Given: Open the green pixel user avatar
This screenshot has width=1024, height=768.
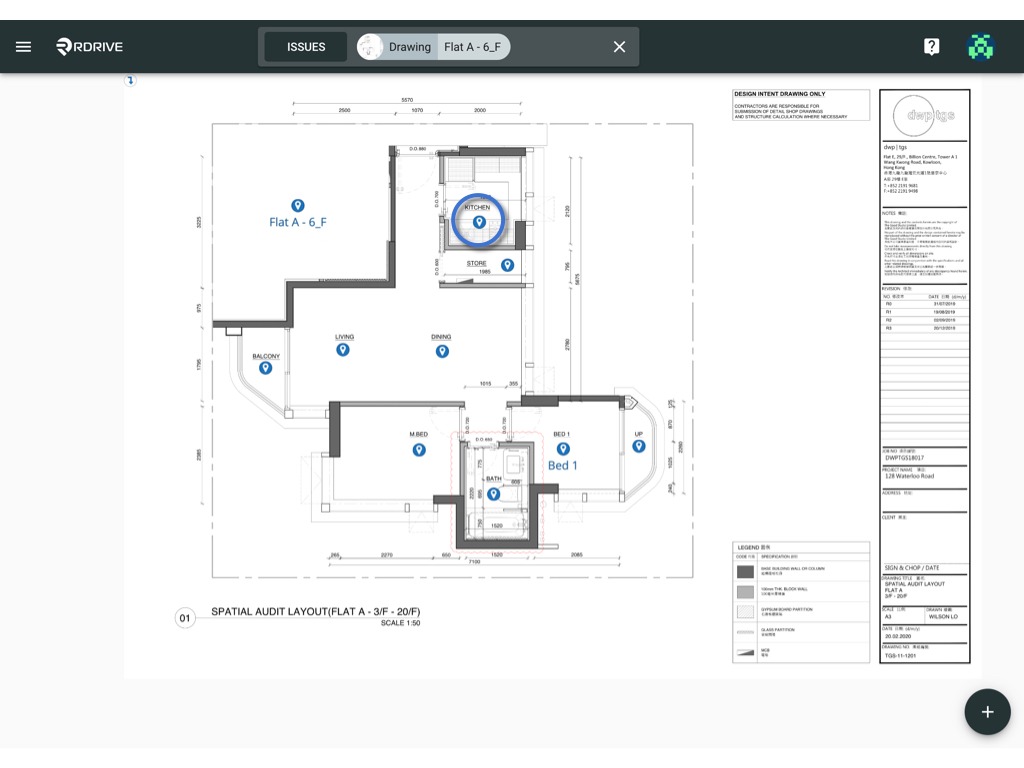Looking at the screenshot, I should [980, 46].
